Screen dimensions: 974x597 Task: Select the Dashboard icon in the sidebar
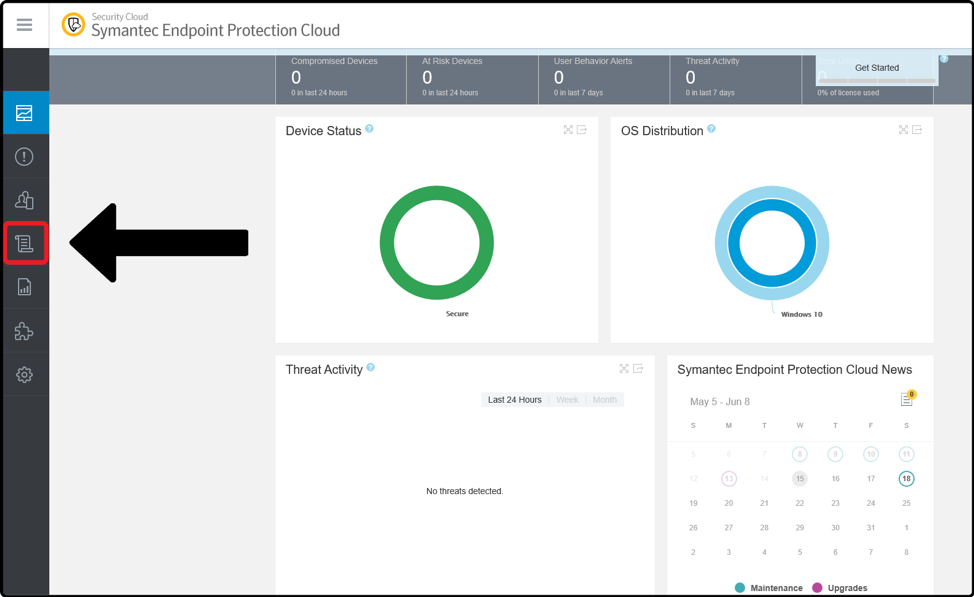pos(24,113)
